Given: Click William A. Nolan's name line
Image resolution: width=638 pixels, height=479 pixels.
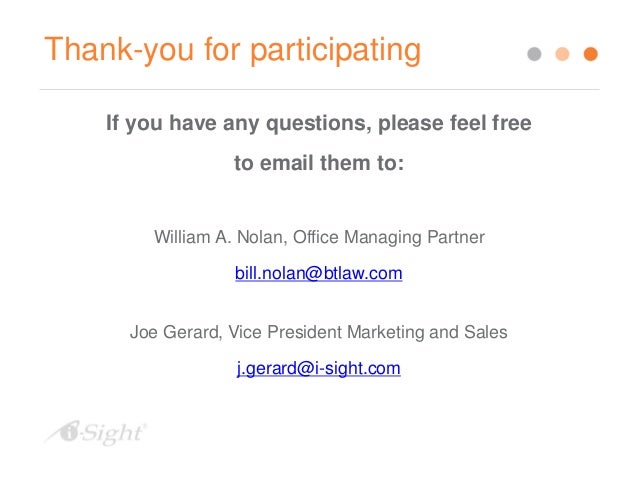Looking at the screenshot, I should pyautogui.click(x=319, y=237).
